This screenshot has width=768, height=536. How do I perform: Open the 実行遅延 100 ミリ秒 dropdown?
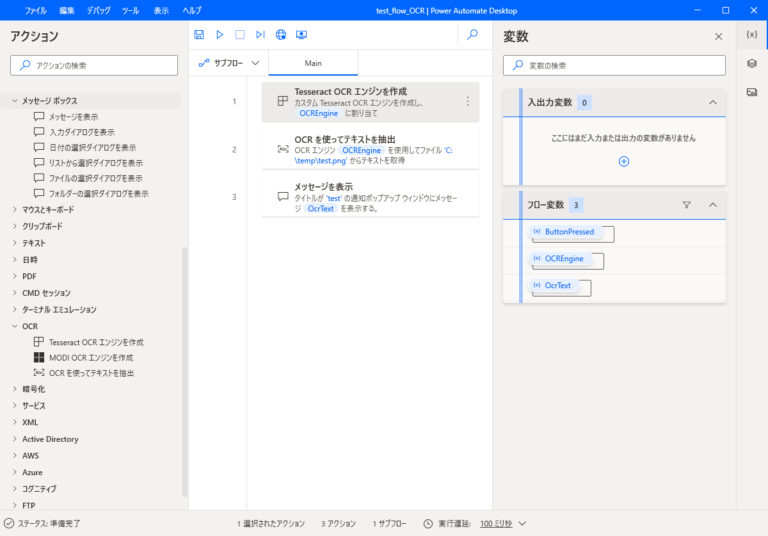(x=503, y=524)
